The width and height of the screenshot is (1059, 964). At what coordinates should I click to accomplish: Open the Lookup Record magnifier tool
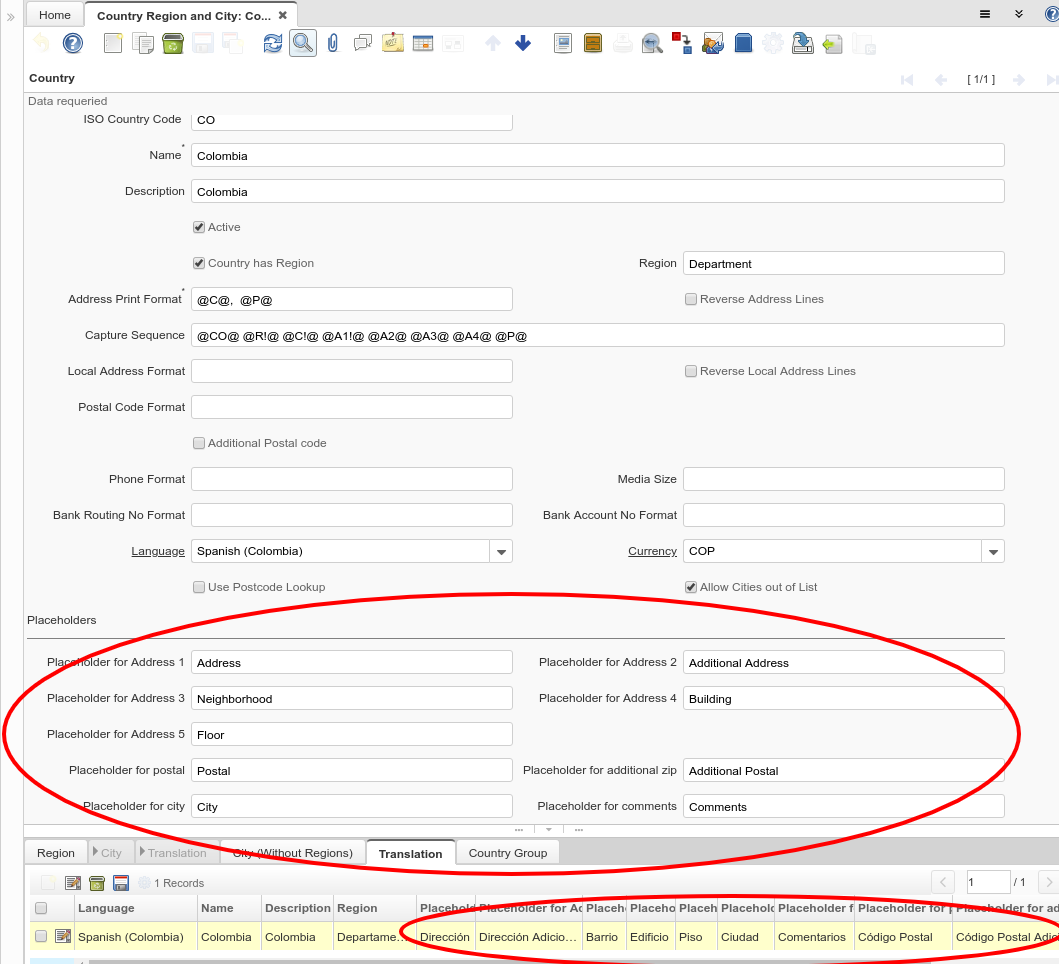click(x=302, y=43)
